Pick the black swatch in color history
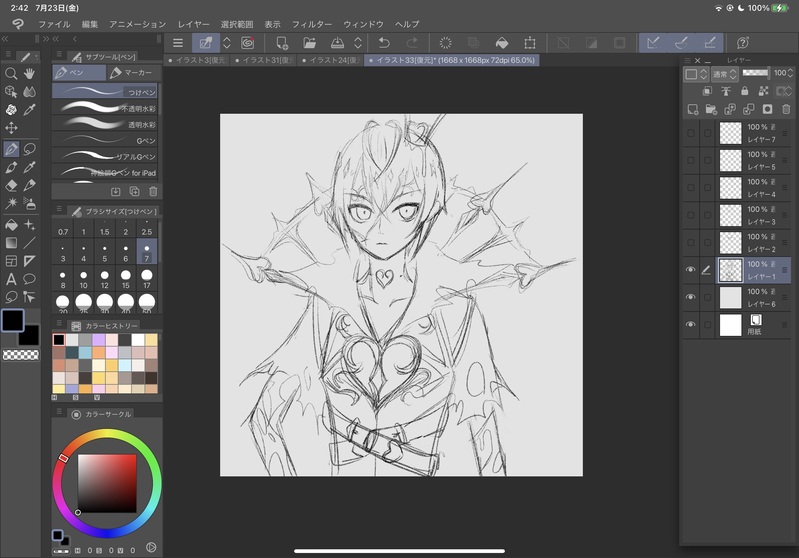This screenshot has height=558, width=799. [59, 340]
